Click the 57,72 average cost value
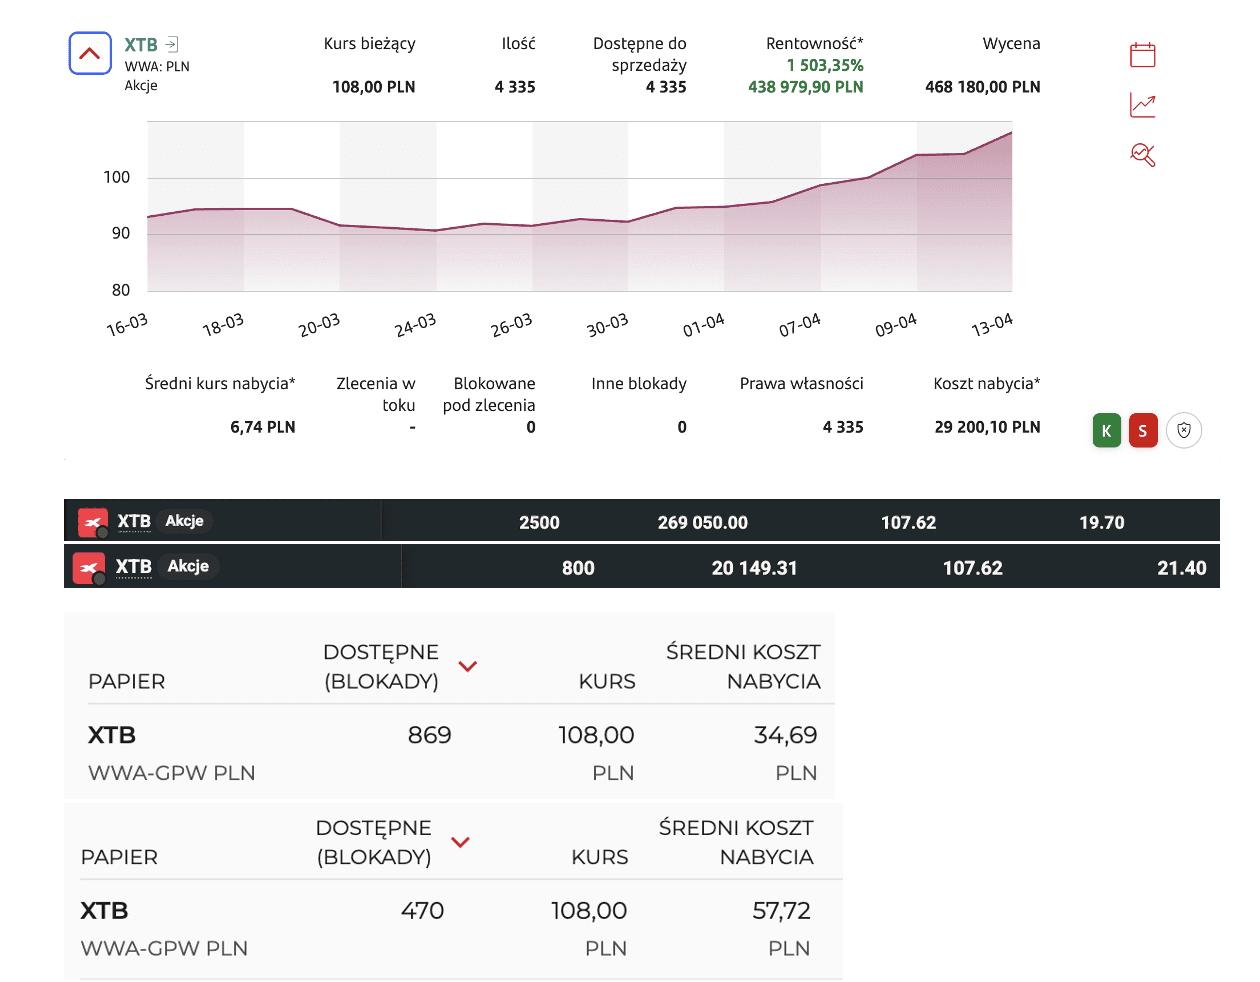 781,911
